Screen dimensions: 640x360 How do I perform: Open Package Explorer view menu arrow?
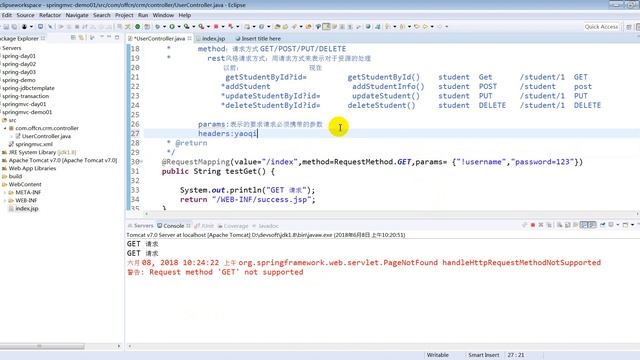tap(102, 37)
